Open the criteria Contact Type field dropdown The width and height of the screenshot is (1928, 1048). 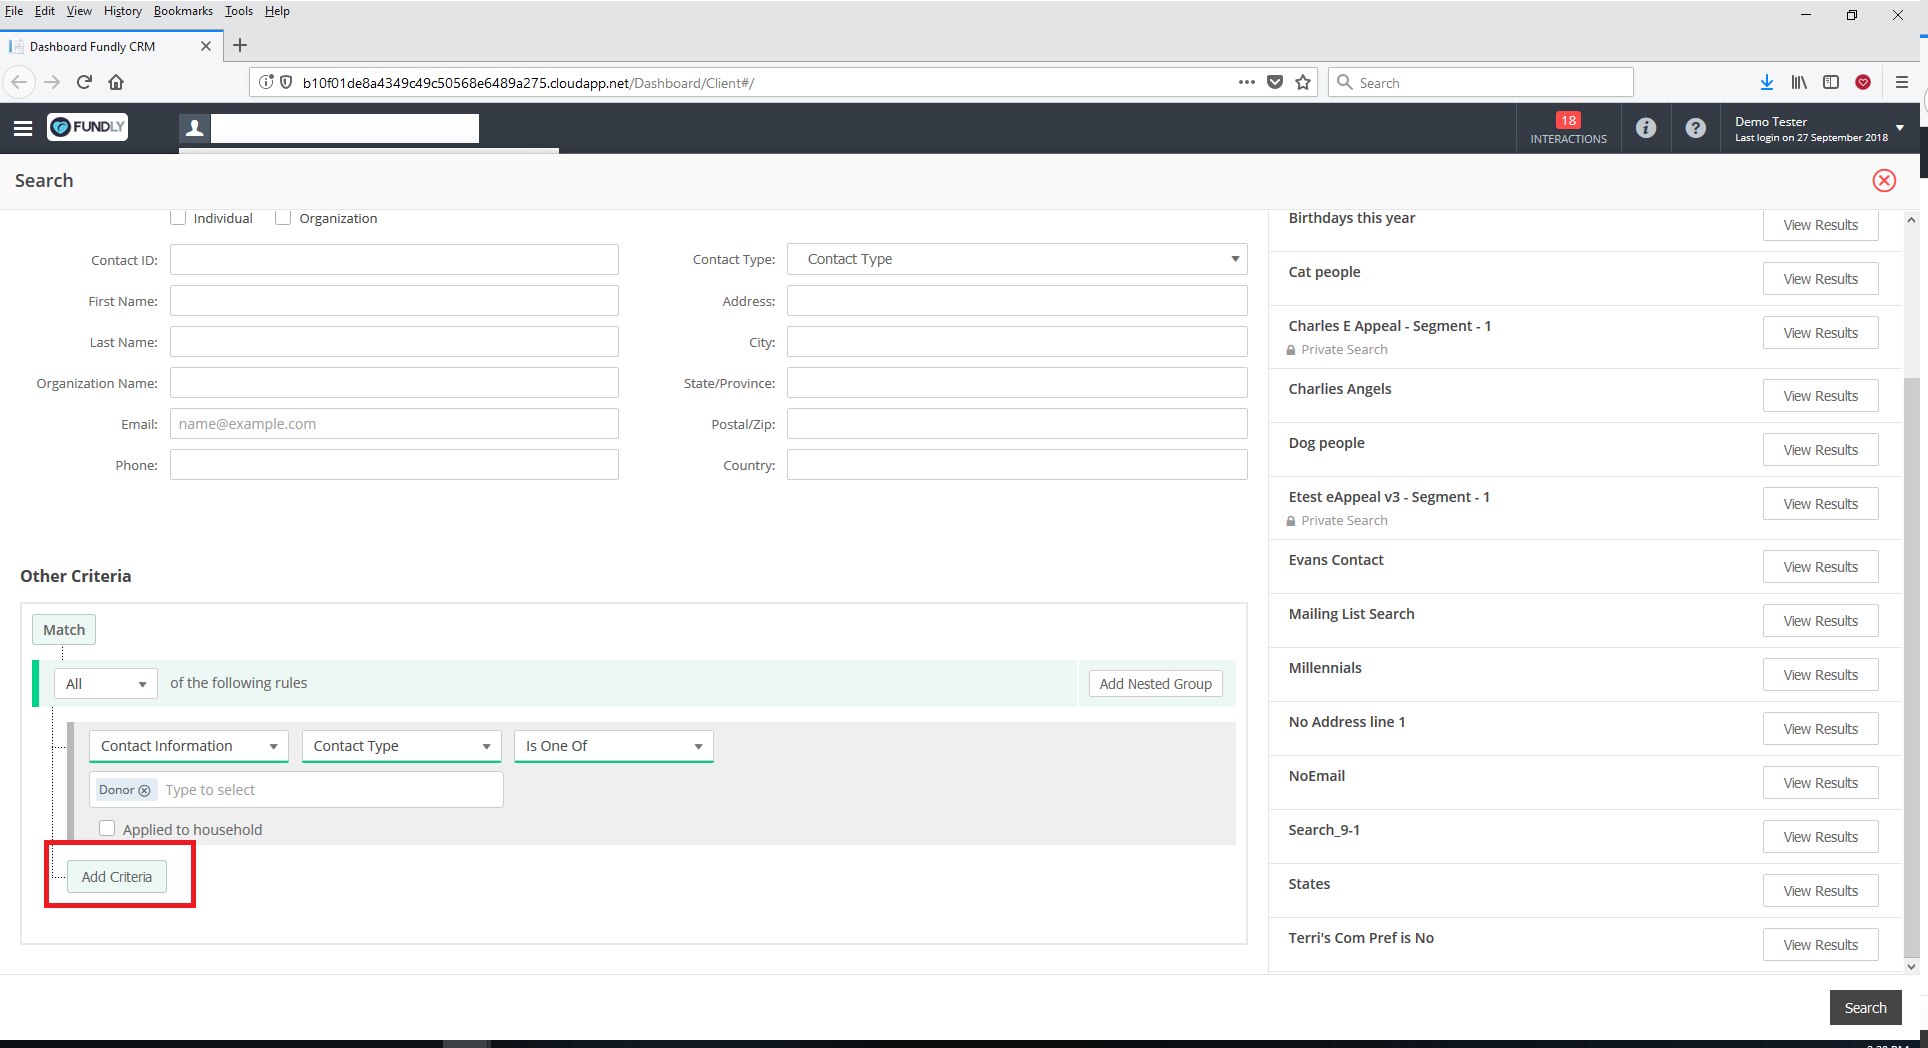[401, 746]
